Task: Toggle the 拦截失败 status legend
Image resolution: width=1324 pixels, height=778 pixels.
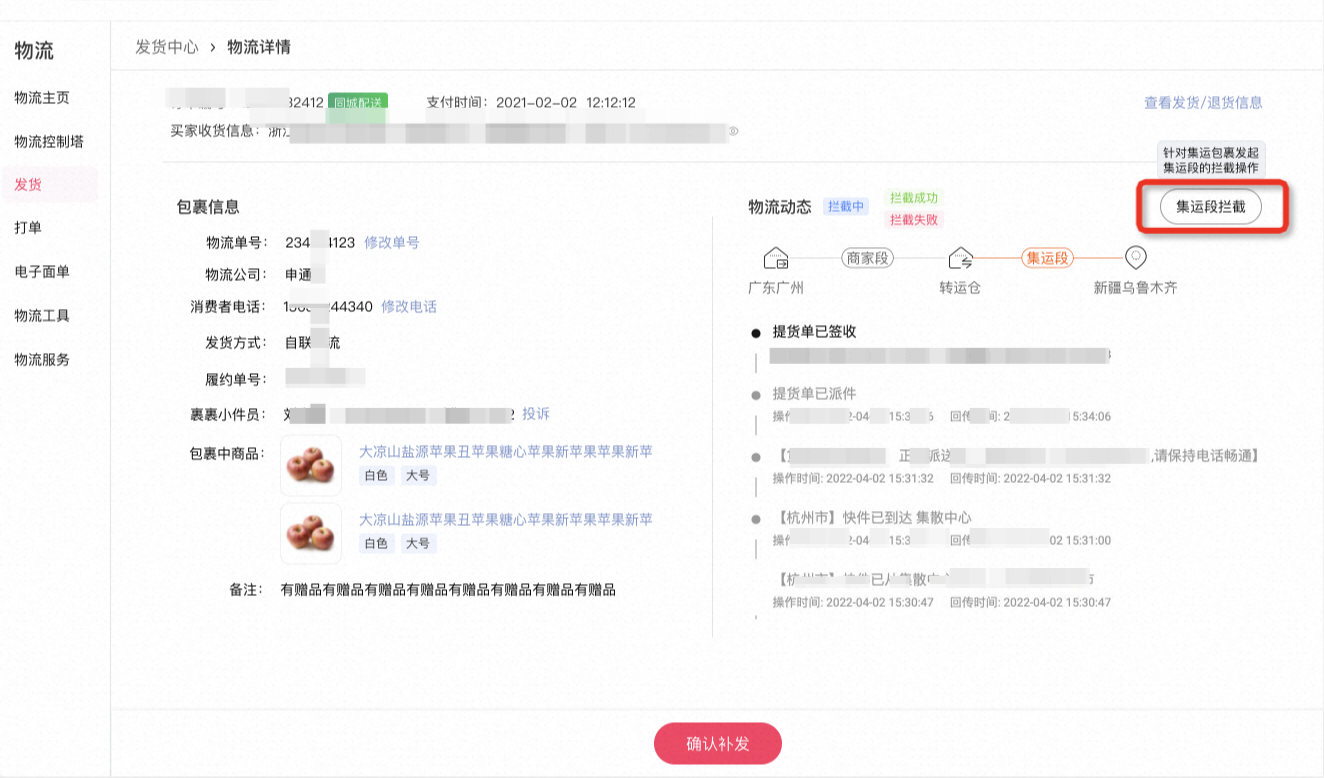Action: click(x=912, y=218)
